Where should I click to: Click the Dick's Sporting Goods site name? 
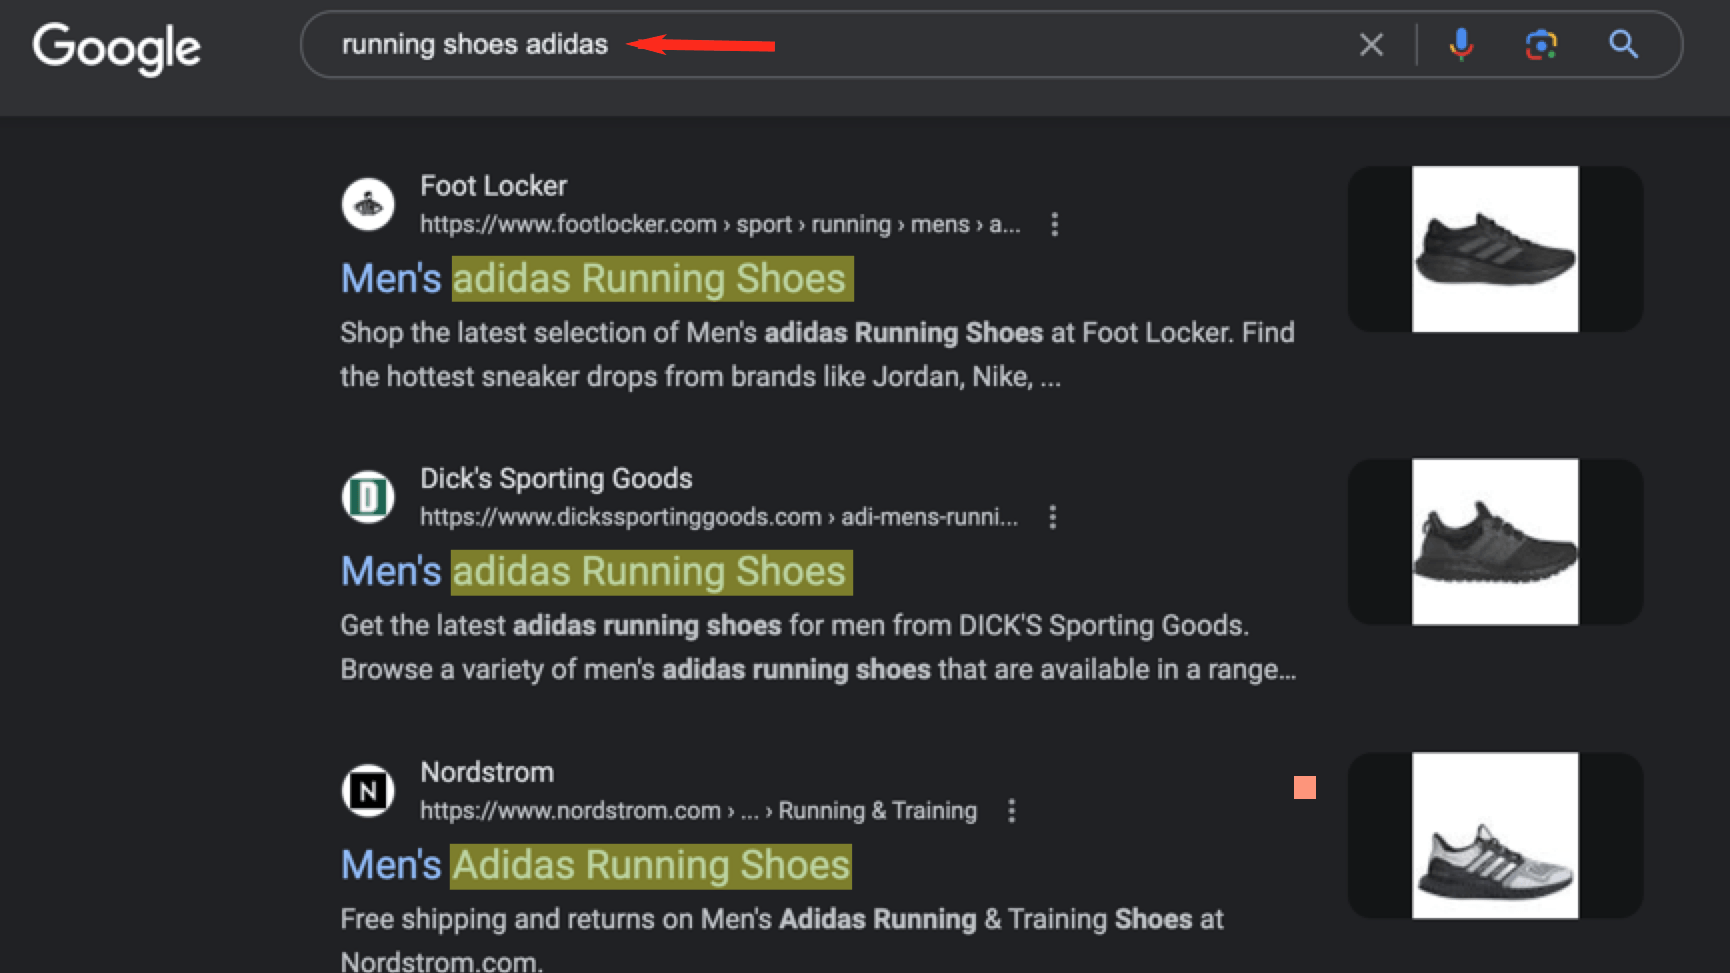pyautogui.click(x=556, y=479)
